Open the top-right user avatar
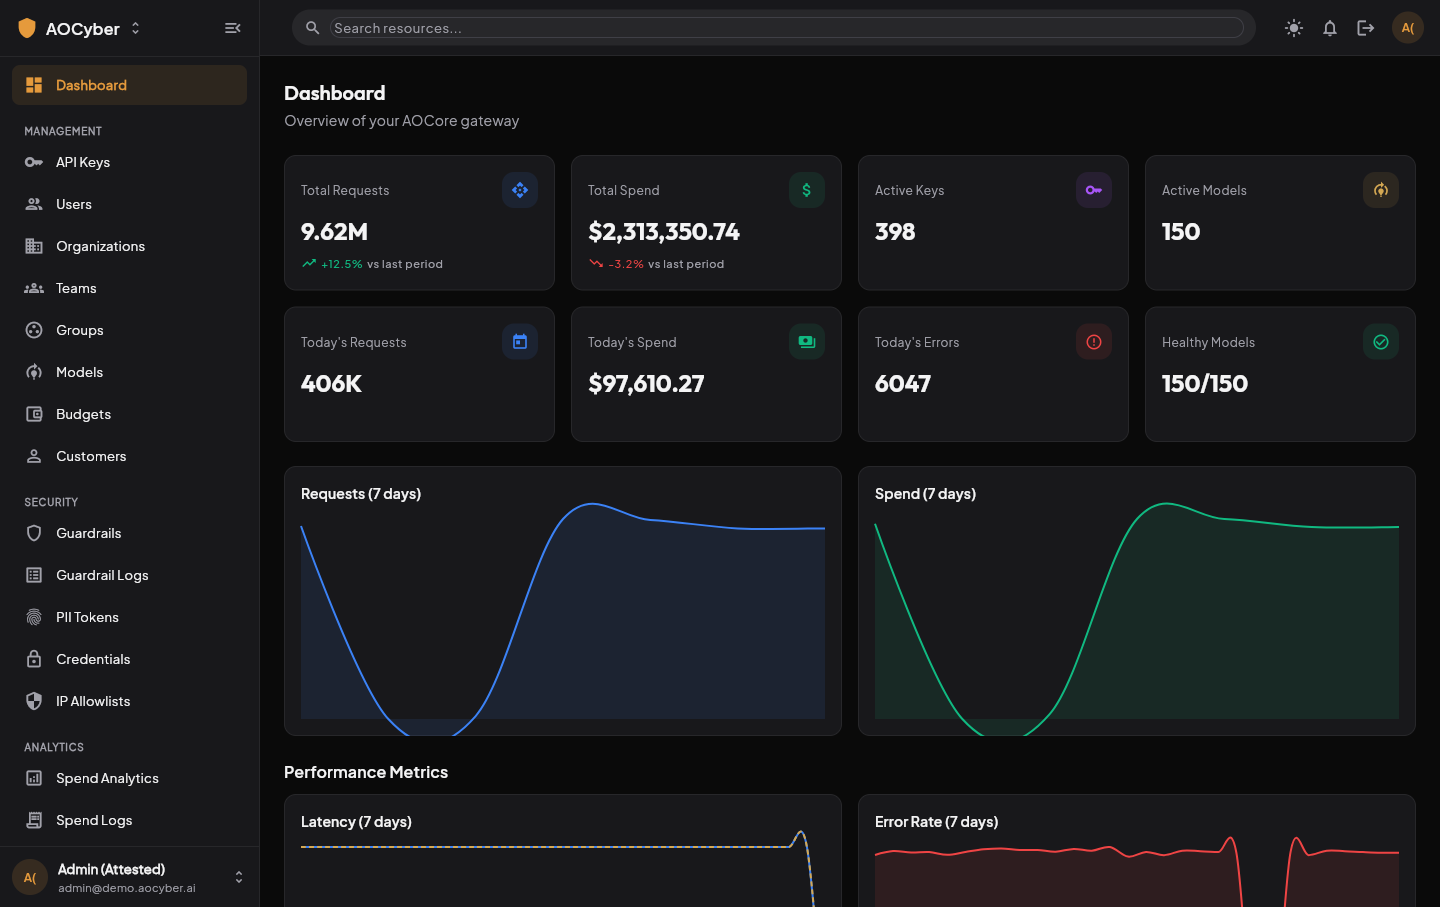Viewport: 1440px width, 907px height. click(x=1408, y=28)
